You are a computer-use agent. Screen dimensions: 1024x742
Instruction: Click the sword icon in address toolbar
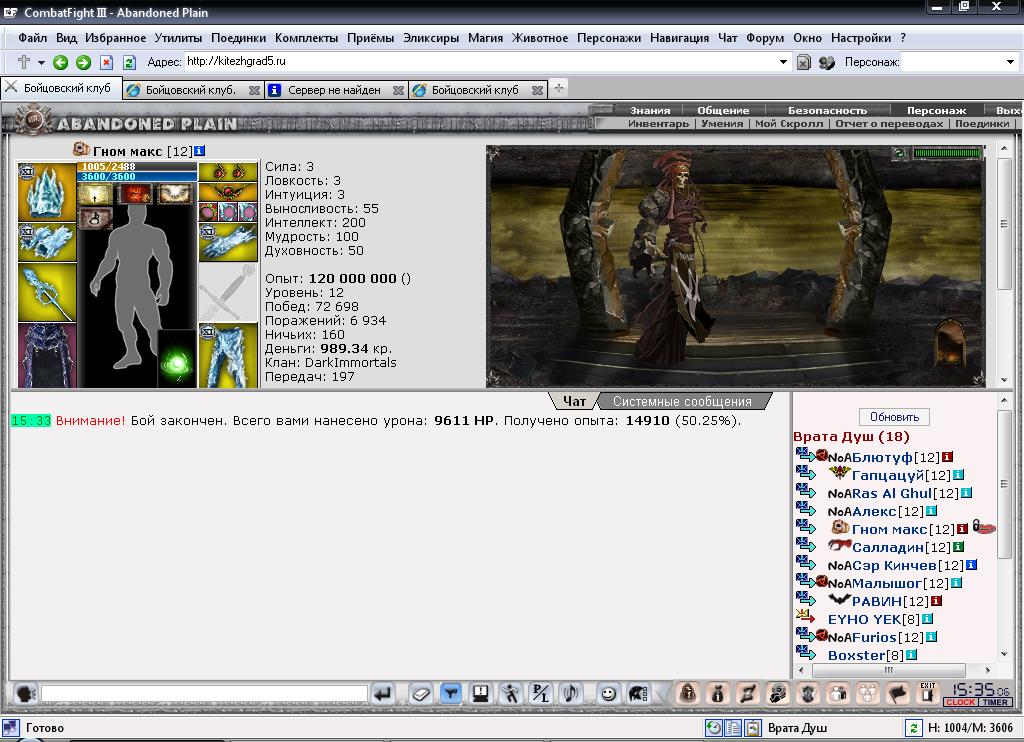coord(24,62)
